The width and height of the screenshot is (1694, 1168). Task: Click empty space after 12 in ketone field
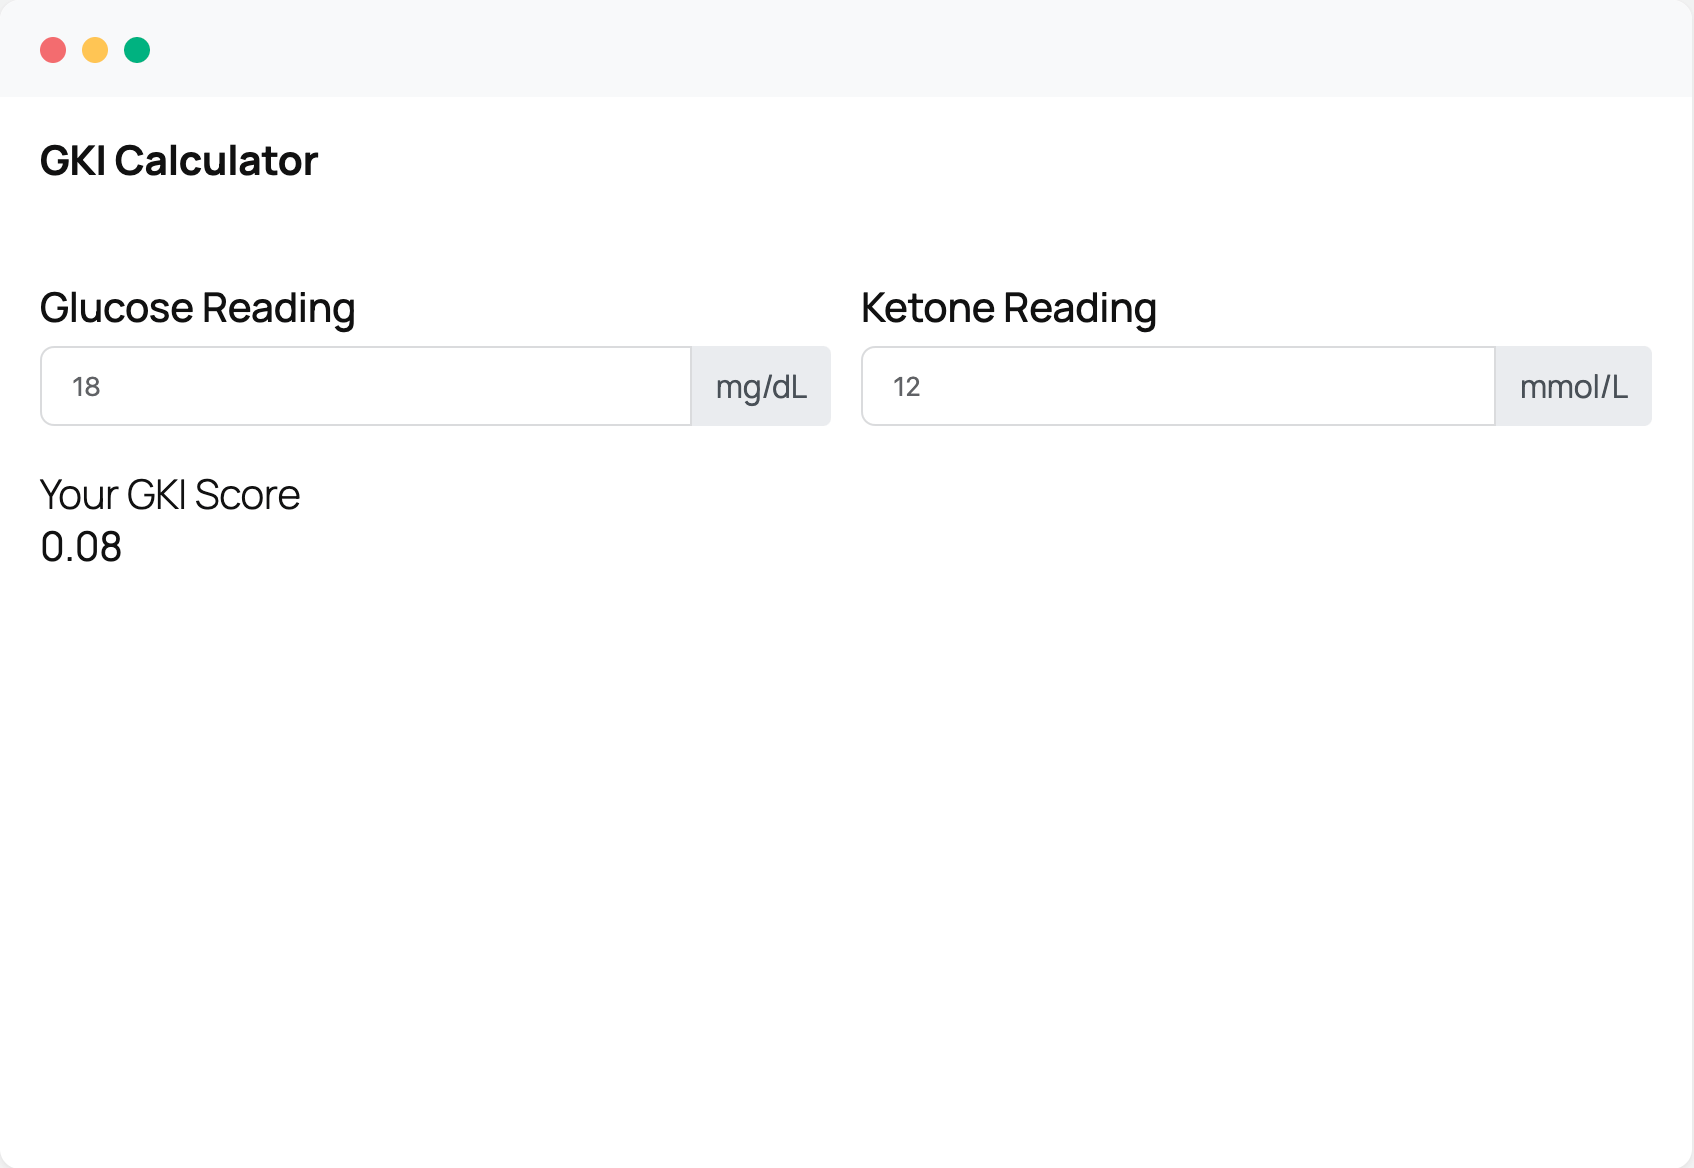1210,386
